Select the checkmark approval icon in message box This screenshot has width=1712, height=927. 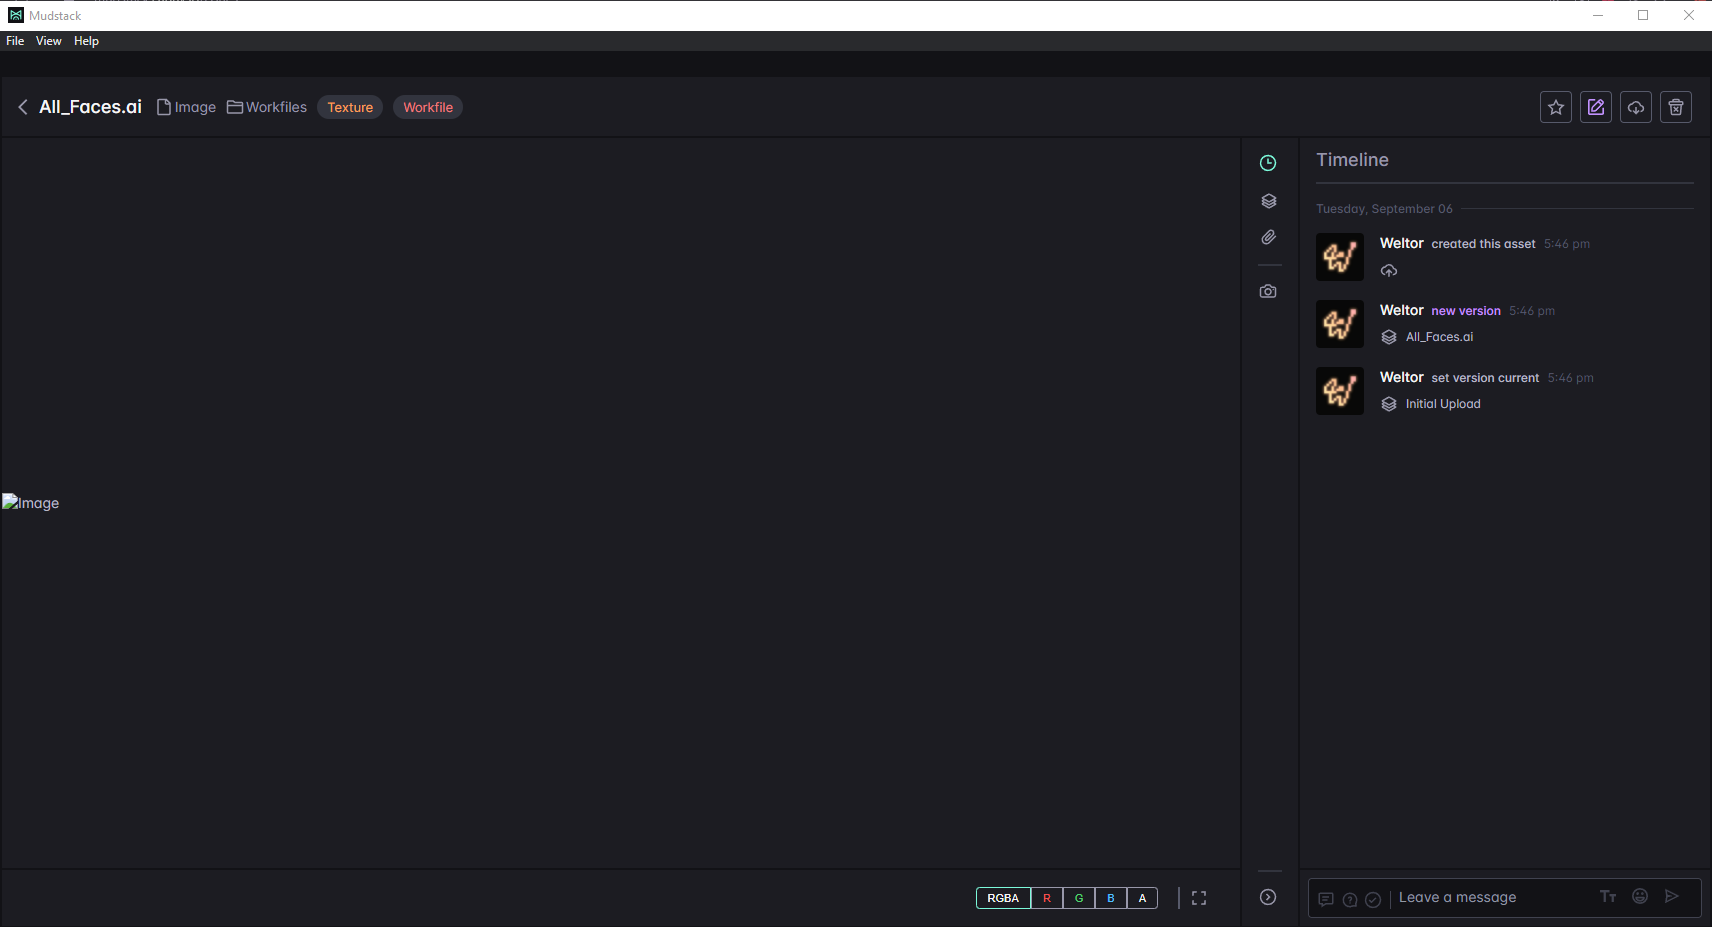(1373, 899)
